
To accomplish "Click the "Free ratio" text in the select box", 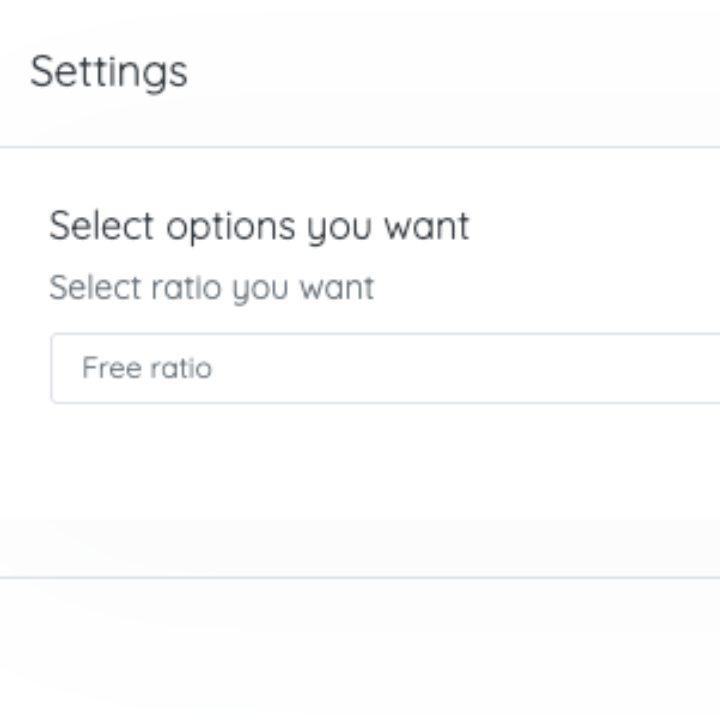I will [x=147, y=368].
